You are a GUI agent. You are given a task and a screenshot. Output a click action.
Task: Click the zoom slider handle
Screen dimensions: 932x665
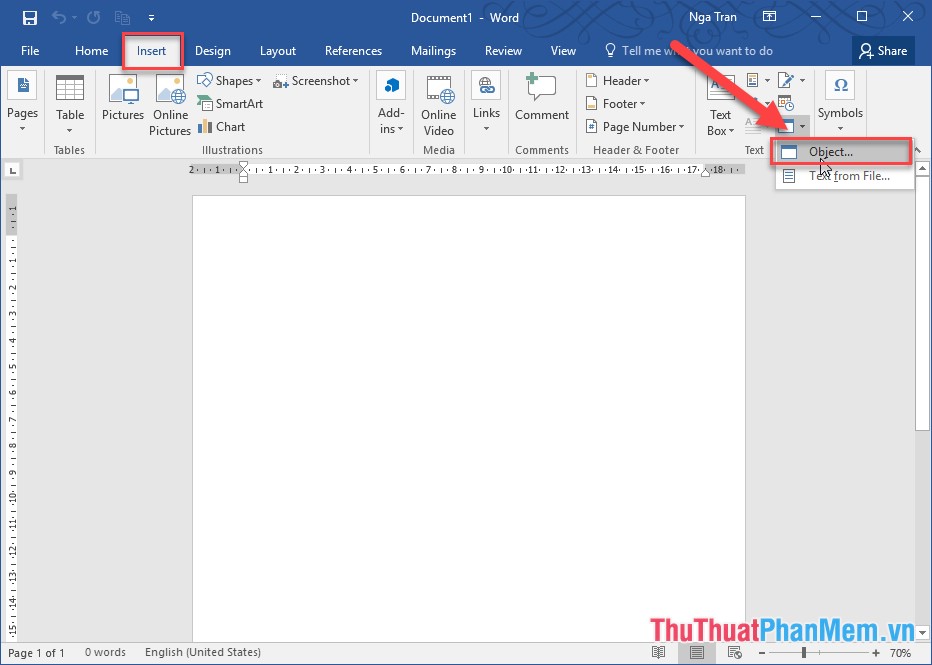[x=804, y=653]
